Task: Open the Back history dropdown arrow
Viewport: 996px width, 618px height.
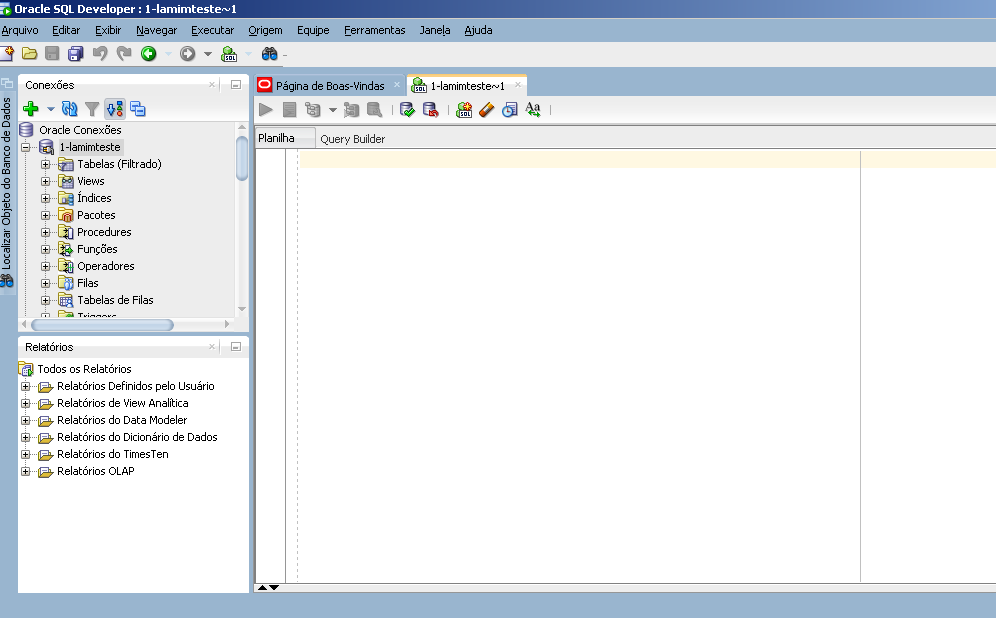Action: pos(168,54)
